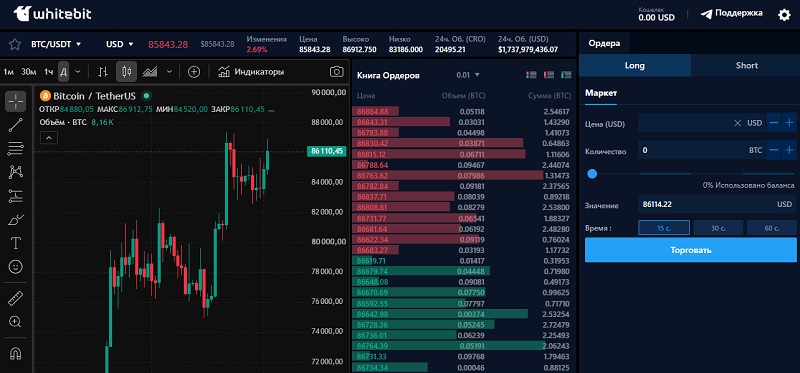Viewport: 800px width, 373px height.
Task: Select the brush drawing tool
Action: (16, 219)
